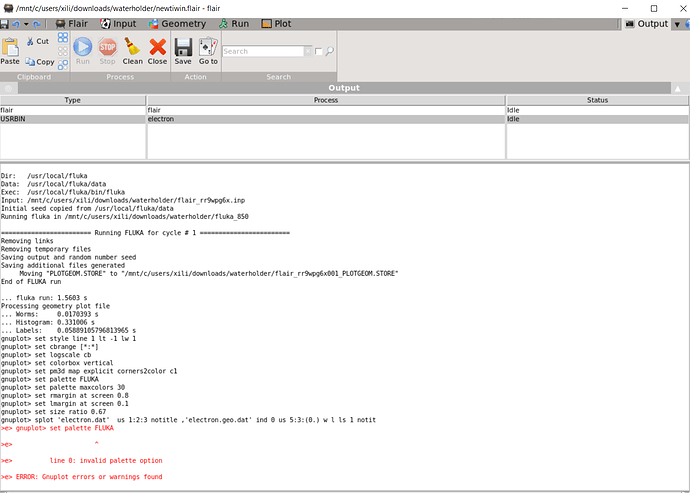Click the greyed clear-selection squares icon

[x=63, y=52]
